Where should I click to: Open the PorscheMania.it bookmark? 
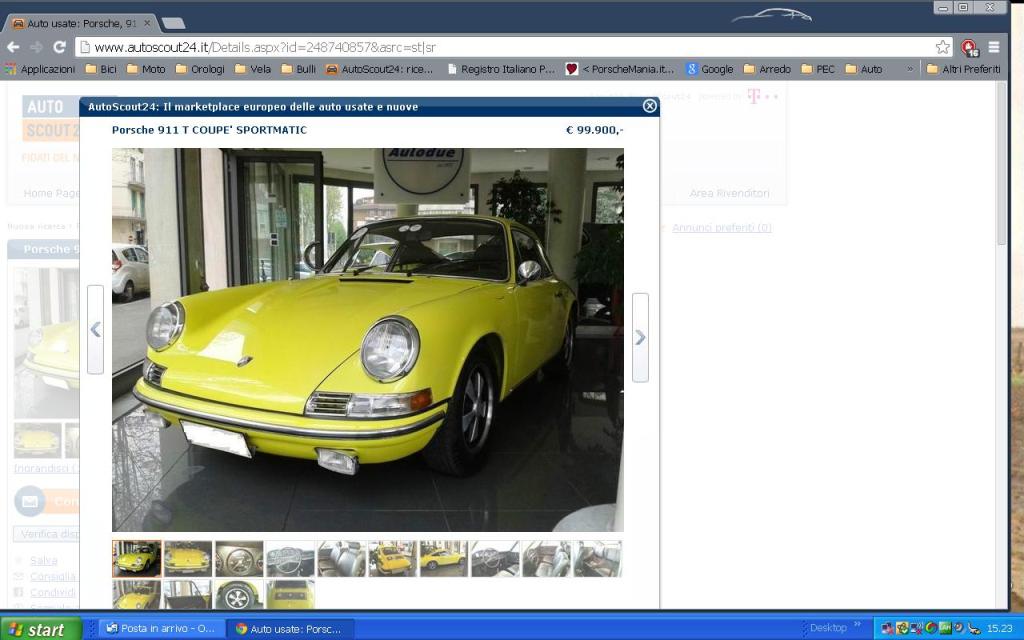pos(620,69)
